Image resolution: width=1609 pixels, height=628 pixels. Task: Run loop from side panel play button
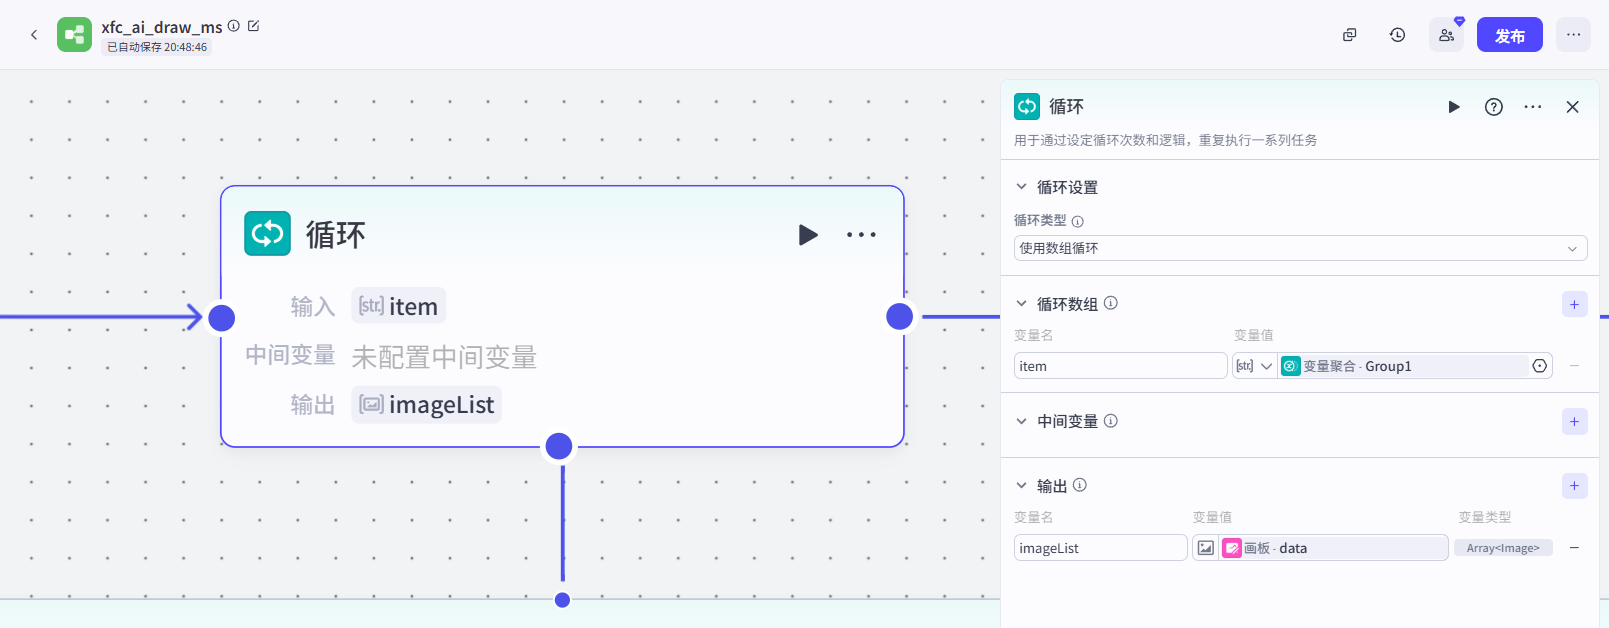tap(1454, 107)
